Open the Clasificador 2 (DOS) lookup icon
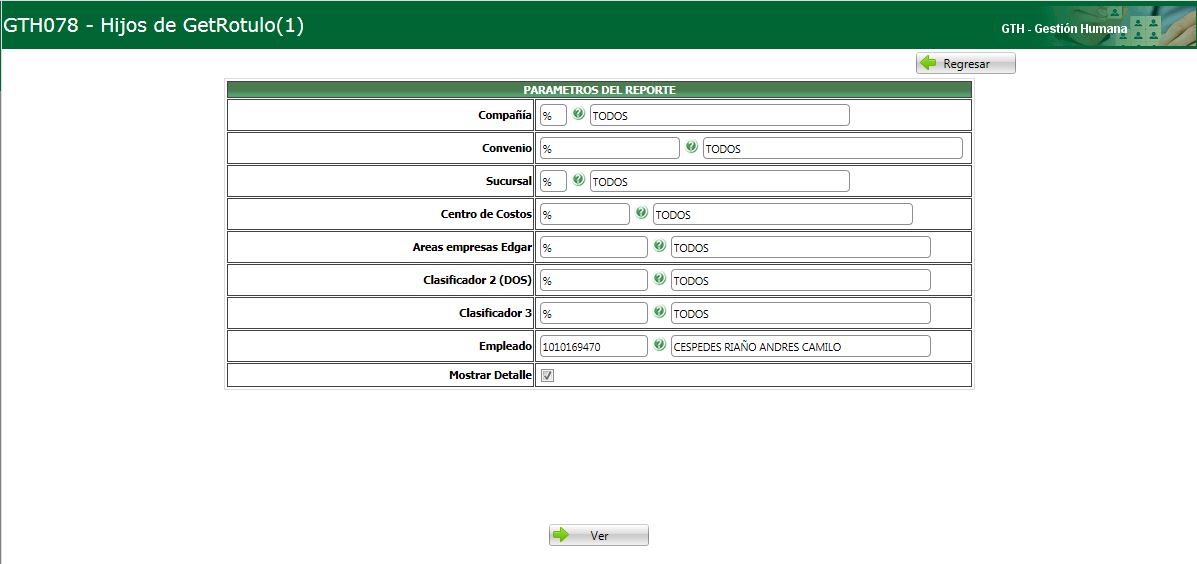This screenshot has height=564, width=1197. coord(660,279)
